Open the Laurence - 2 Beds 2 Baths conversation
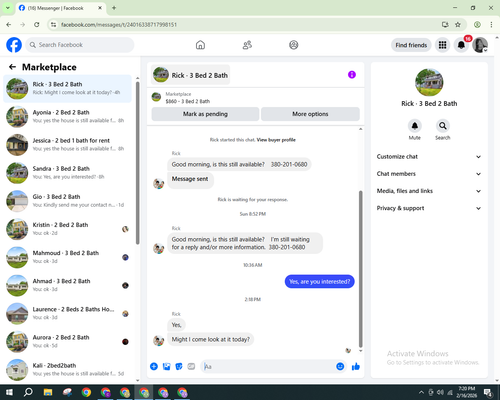The height and width of the screenshot is (400, 500). (67, 314)
